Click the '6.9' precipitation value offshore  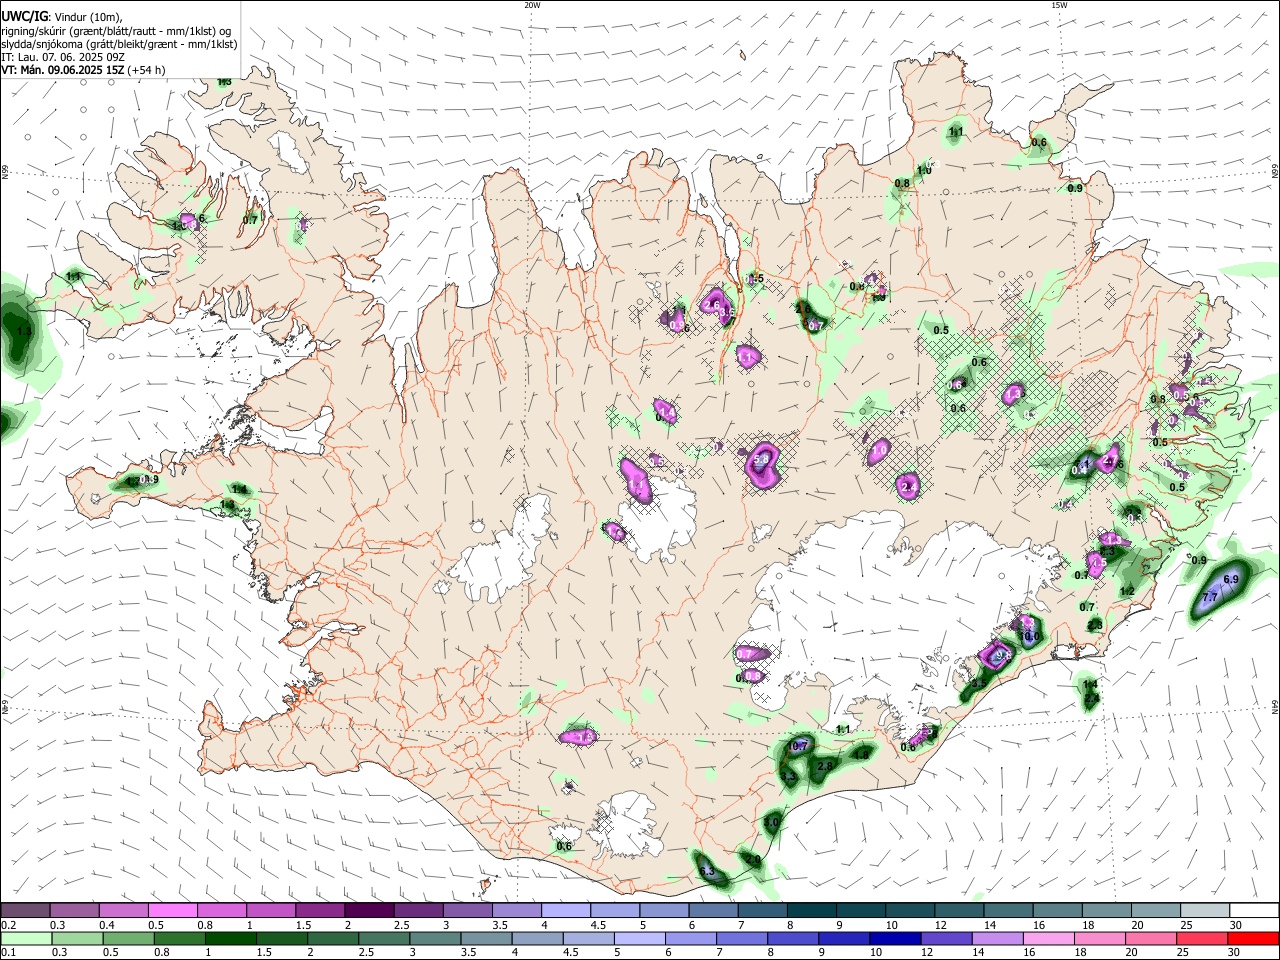click(1231, 579)
